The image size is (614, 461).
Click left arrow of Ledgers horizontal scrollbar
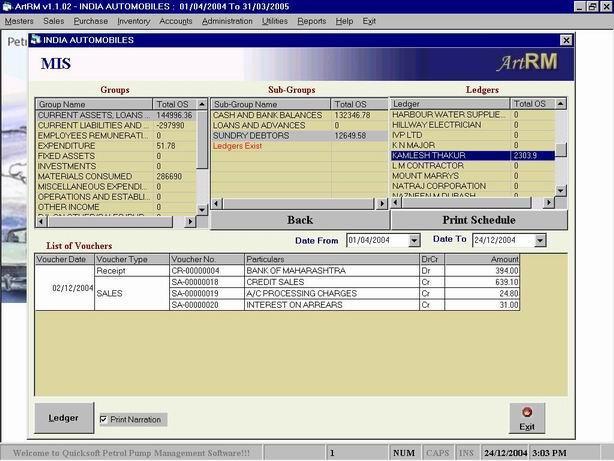396,202
